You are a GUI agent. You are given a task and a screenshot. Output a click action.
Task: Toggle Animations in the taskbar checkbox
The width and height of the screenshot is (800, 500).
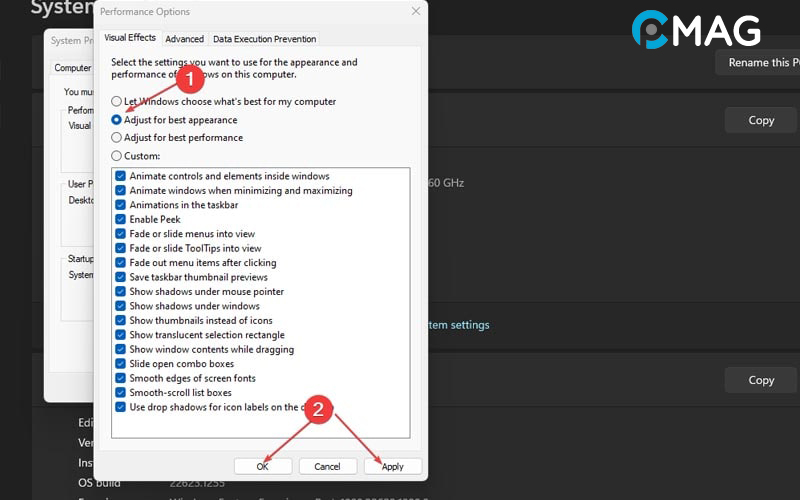[121, 205]
